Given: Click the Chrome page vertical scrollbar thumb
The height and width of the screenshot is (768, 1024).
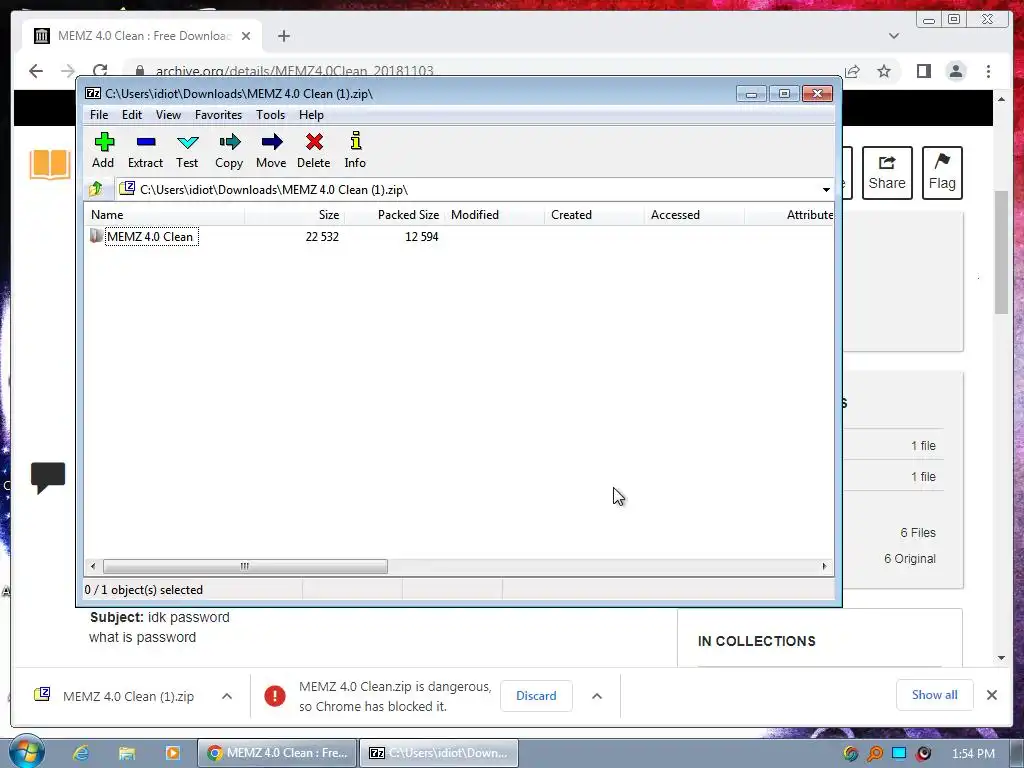Looking at the screenshot, I should pyautogui.click(x=1001, y=251).
